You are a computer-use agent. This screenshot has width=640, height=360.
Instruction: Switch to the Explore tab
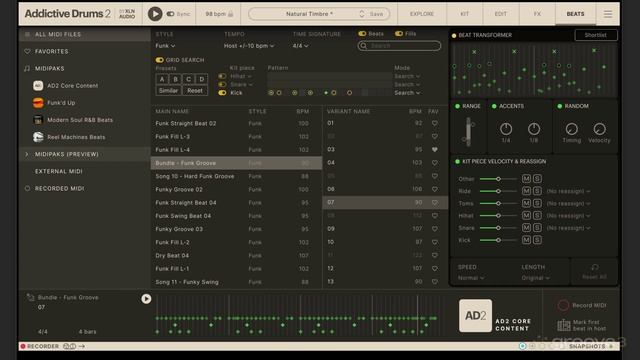422,14
